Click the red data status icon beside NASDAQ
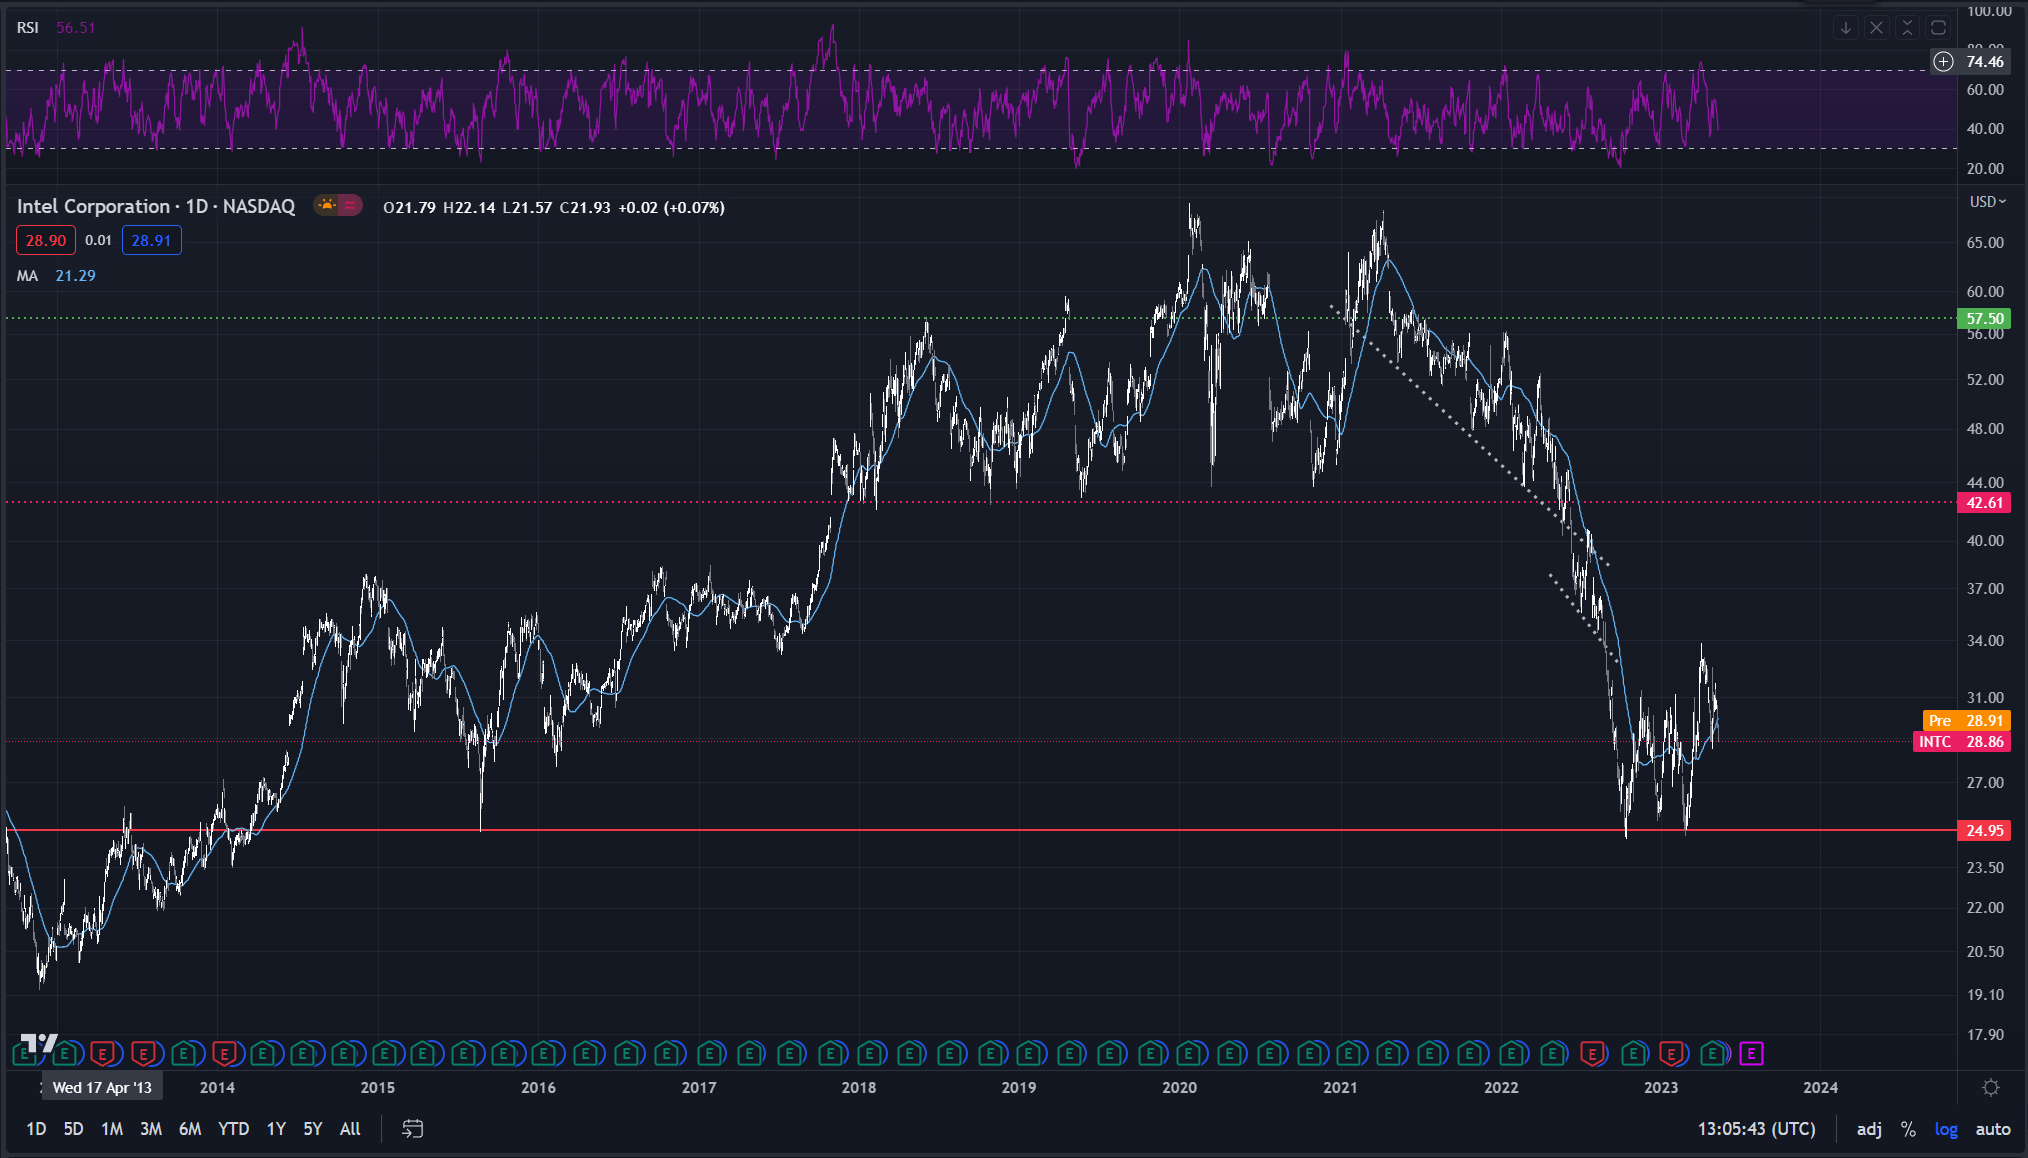Screen dimensions: 2028x1158 coord(350,206)
